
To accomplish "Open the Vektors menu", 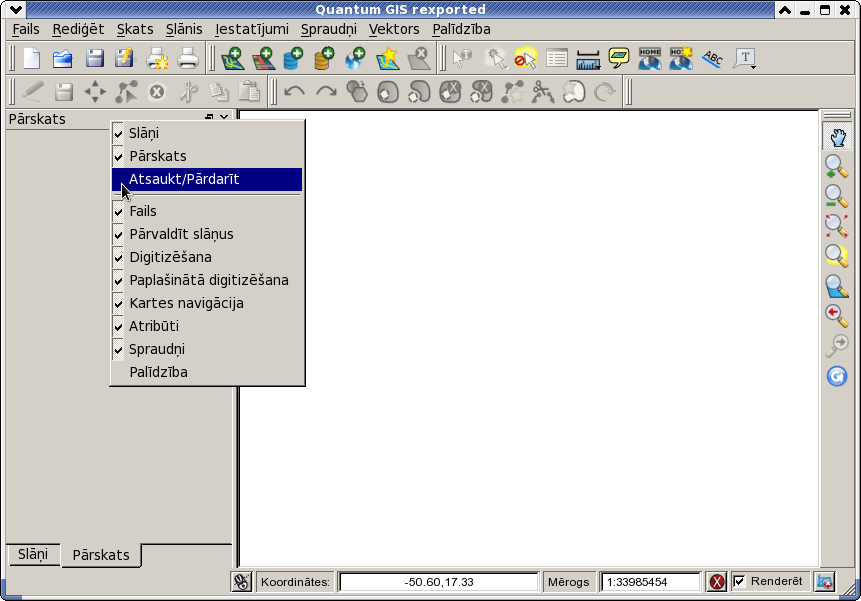I will pyautogui.click(x=394, y=29).
